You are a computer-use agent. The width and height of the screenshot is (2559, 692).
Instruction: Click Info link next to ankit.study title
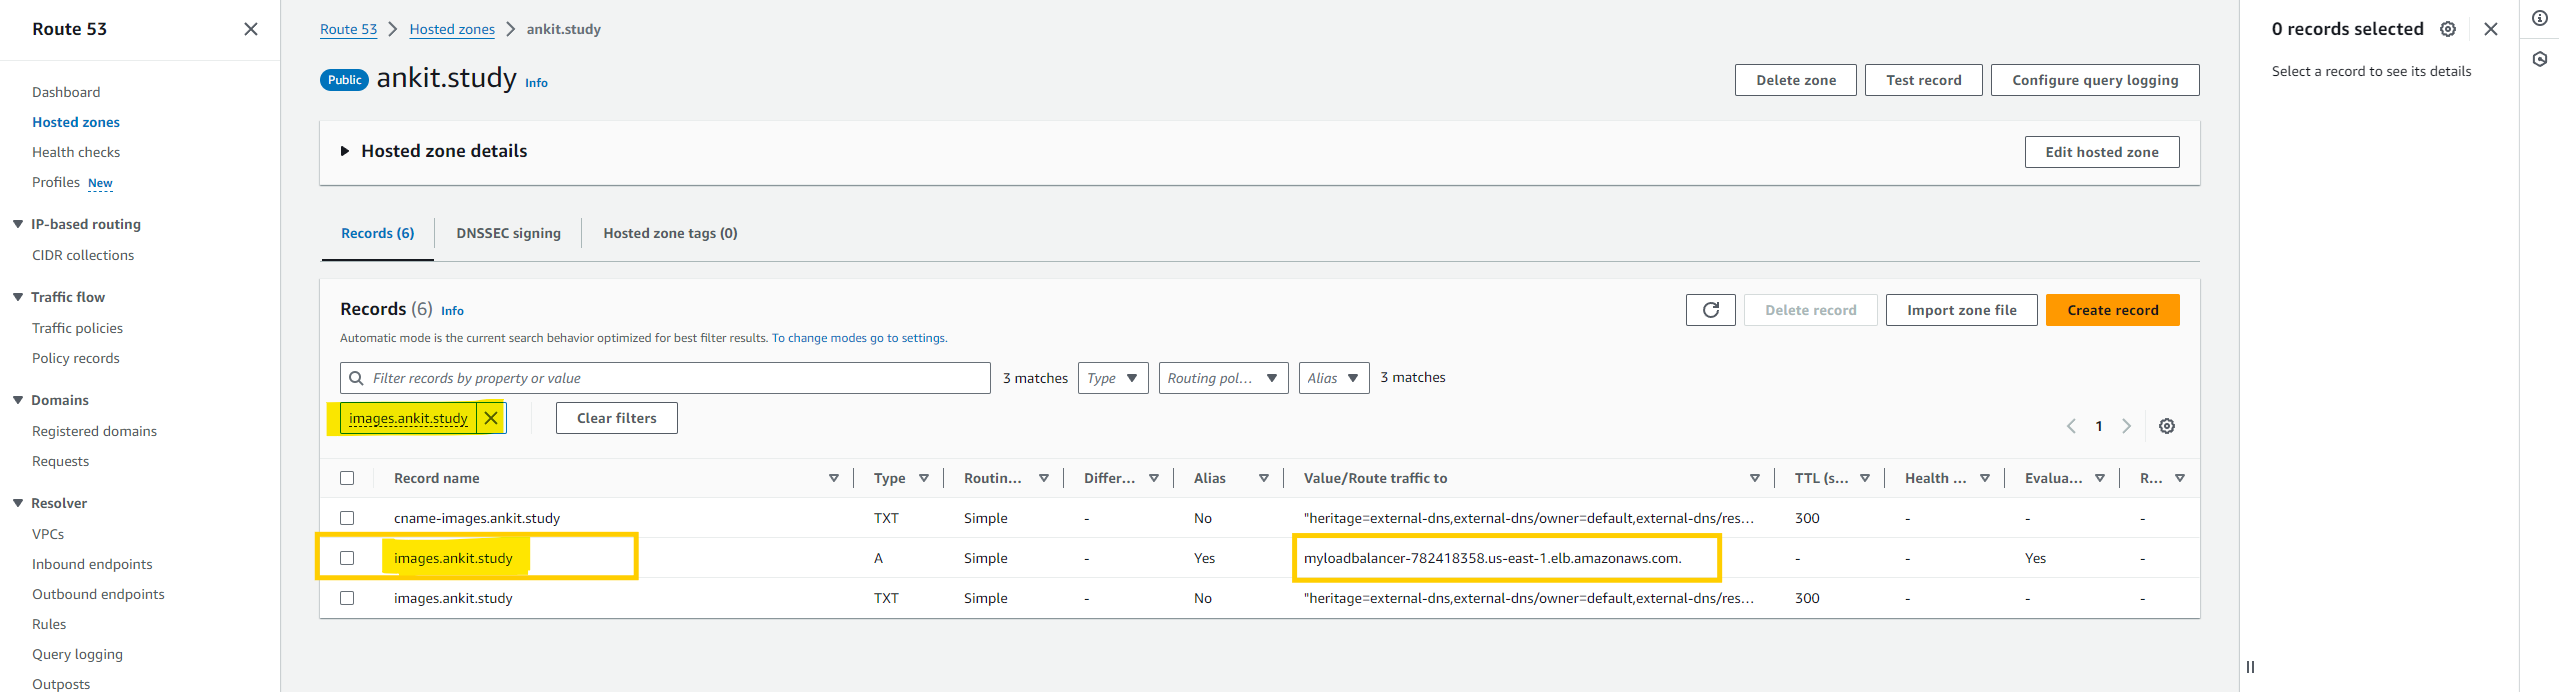pyautogui.click(x=536, y=83)
